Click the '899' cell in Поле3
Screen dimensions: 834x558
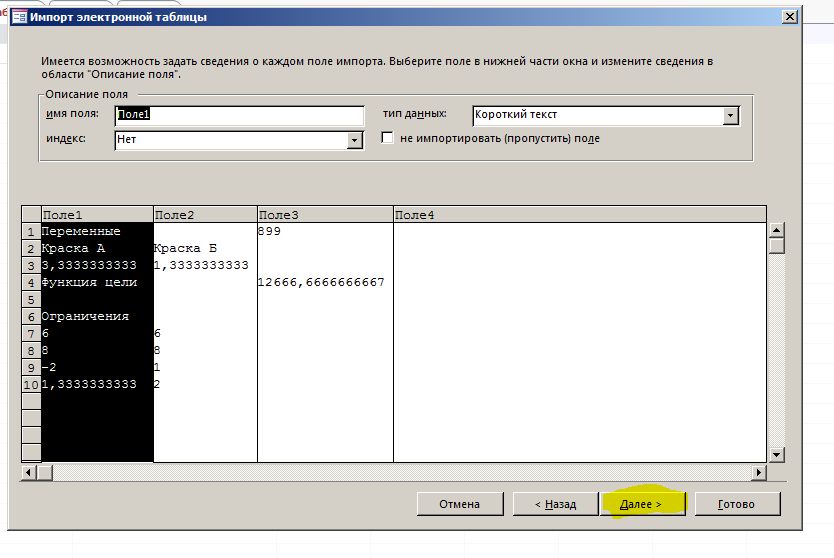point(326,231)
